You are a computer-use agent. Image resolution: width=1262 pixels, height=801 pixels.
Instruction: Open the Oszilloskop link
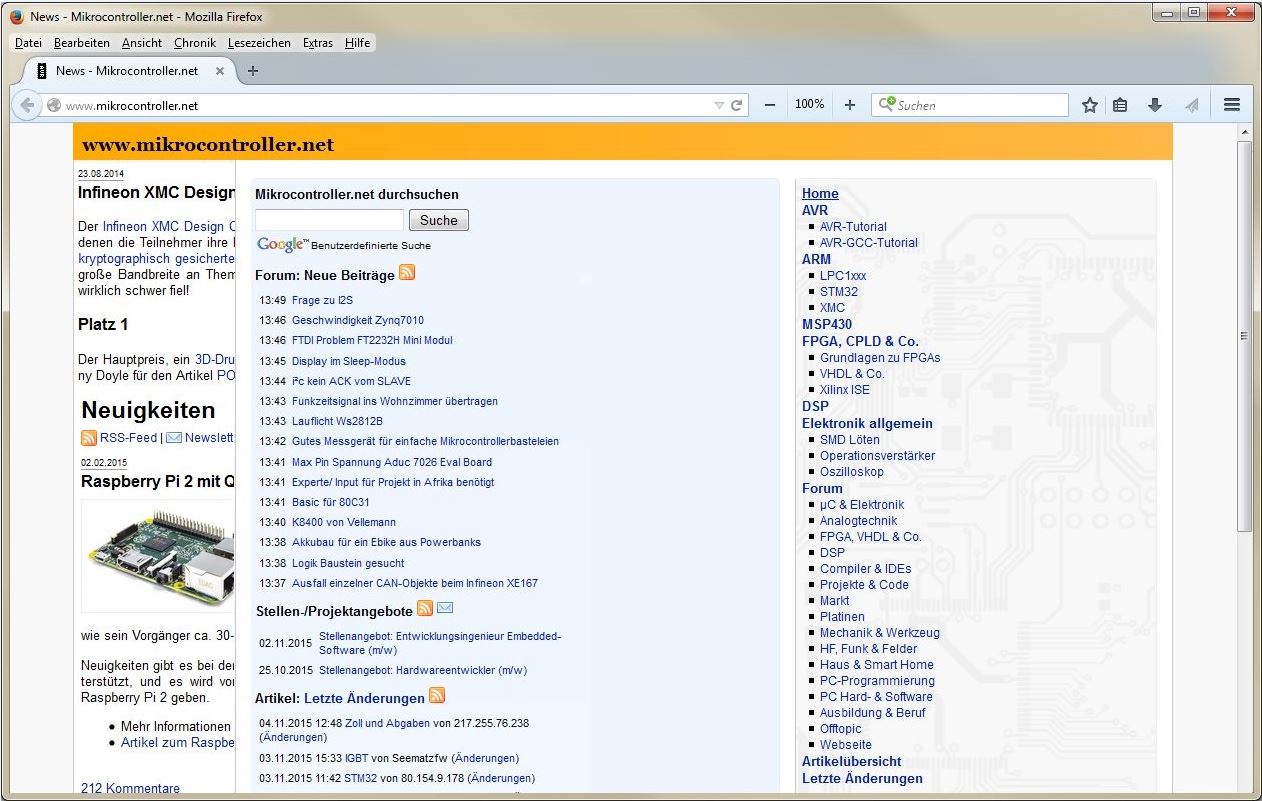pyautogui.click(x=852, y=472)
